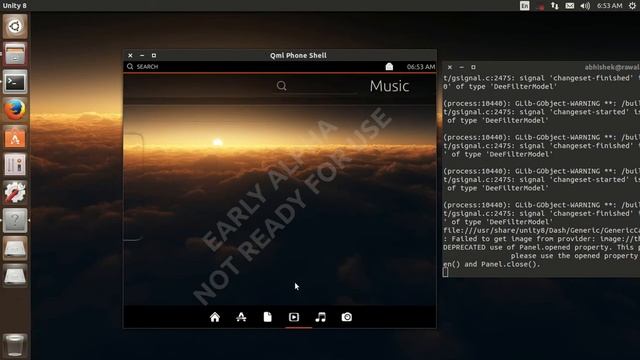Viewport: 640px width, 360px height.
Task: Open Ubuntu Software Center in launcher
Action: click(x=15, y=138)
